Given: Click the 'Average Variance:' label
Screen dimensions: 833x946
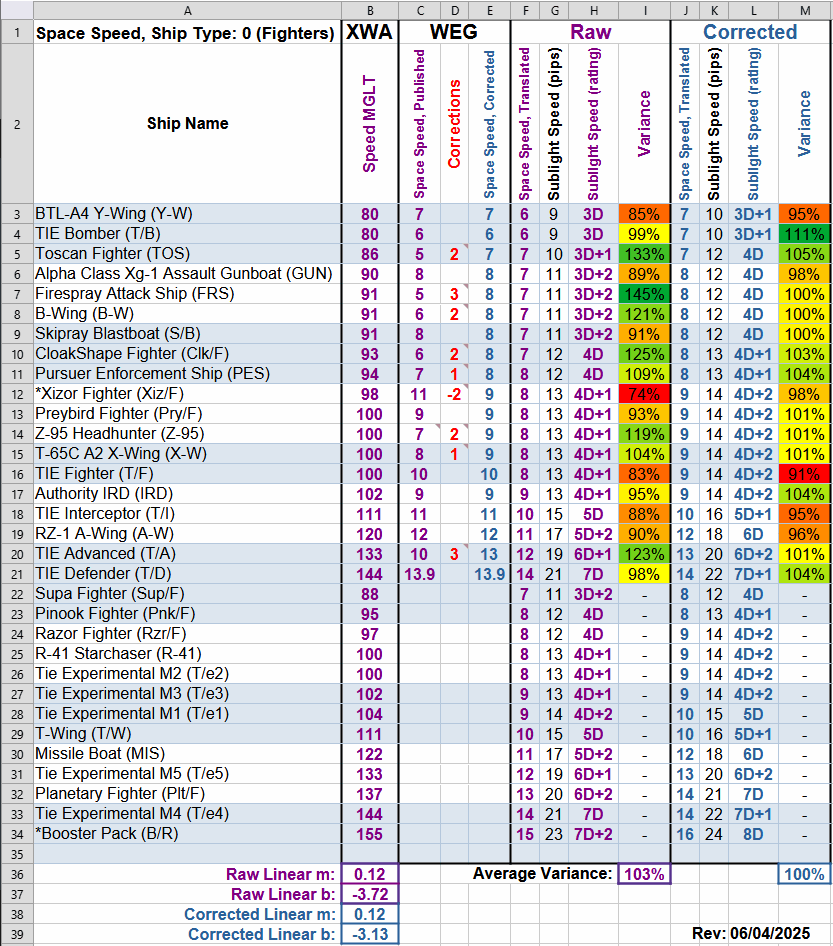Looking at the screenshot, I should tap(542, 874).
